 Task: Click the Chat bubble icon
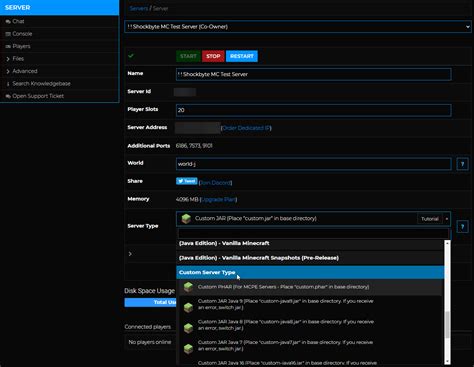[8, 21]
